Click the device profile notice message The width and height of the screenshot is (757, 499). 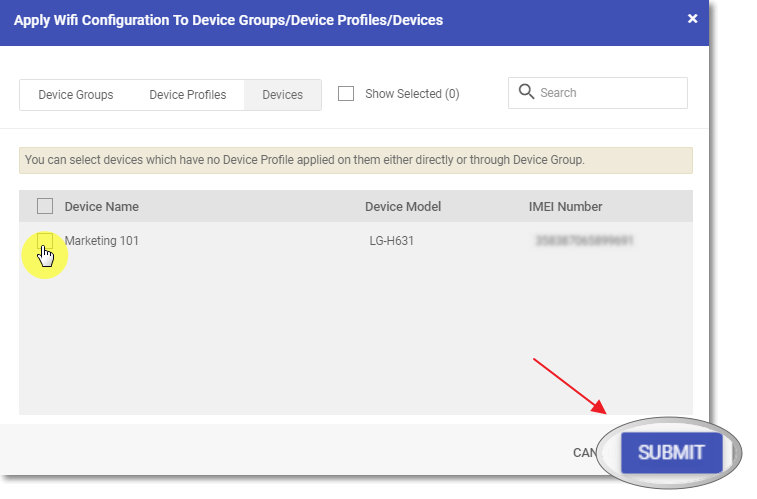[356, 160]
